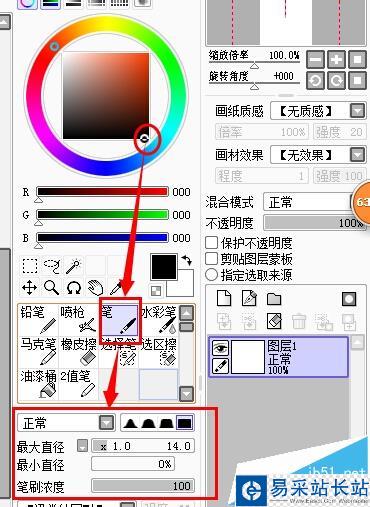
Task: Select the 图层1 layer thumbnail
Action: (x=248, y=357)
